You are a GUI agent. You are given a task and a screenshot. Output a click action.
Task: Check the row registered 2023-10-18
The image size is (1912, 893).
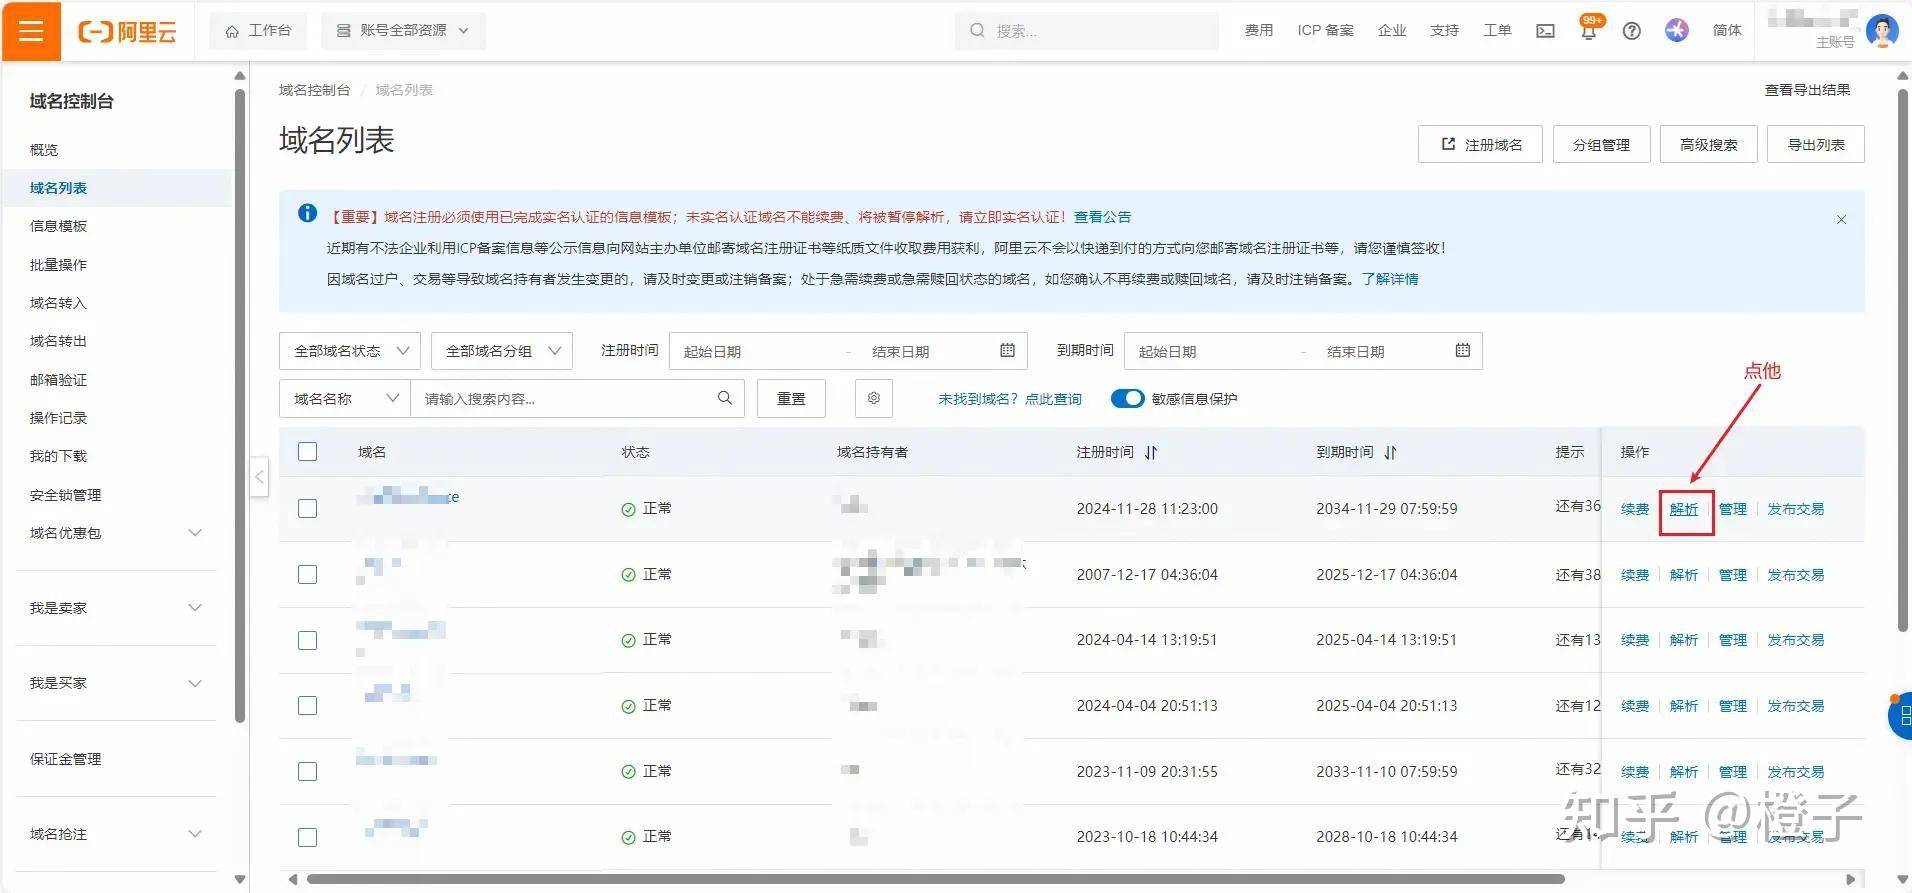coord(308,837)
